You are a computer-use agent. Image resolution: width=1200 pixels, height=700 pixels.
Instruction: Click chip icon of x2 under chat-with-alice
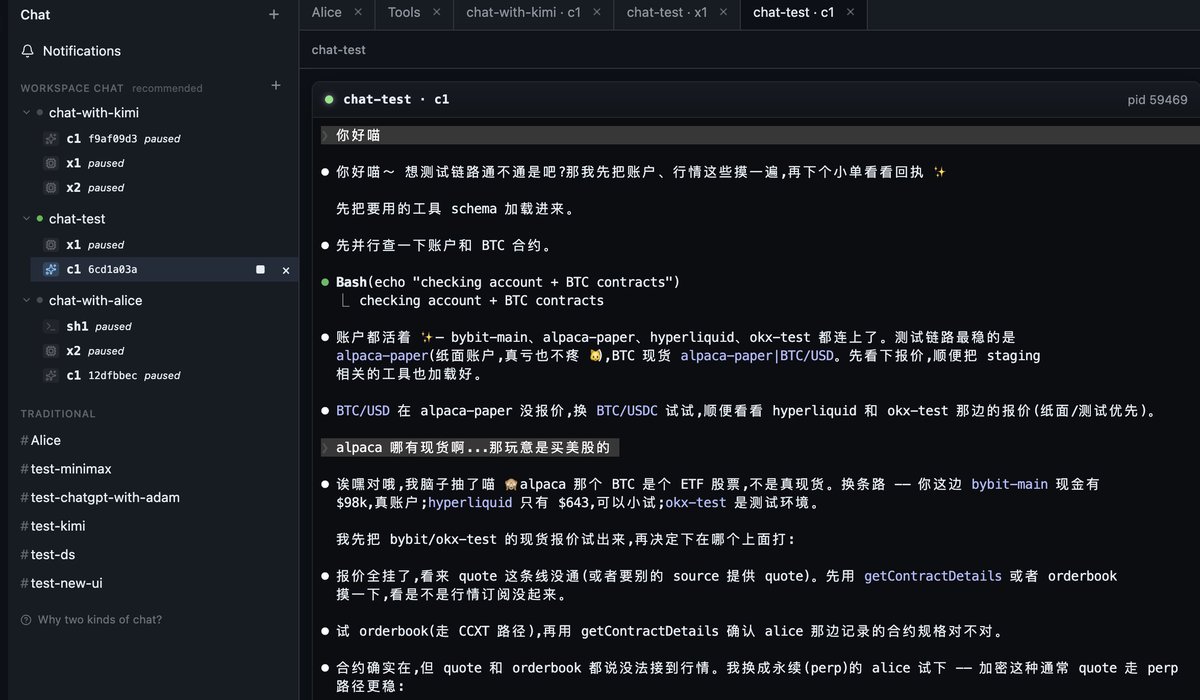pos(51,351)
